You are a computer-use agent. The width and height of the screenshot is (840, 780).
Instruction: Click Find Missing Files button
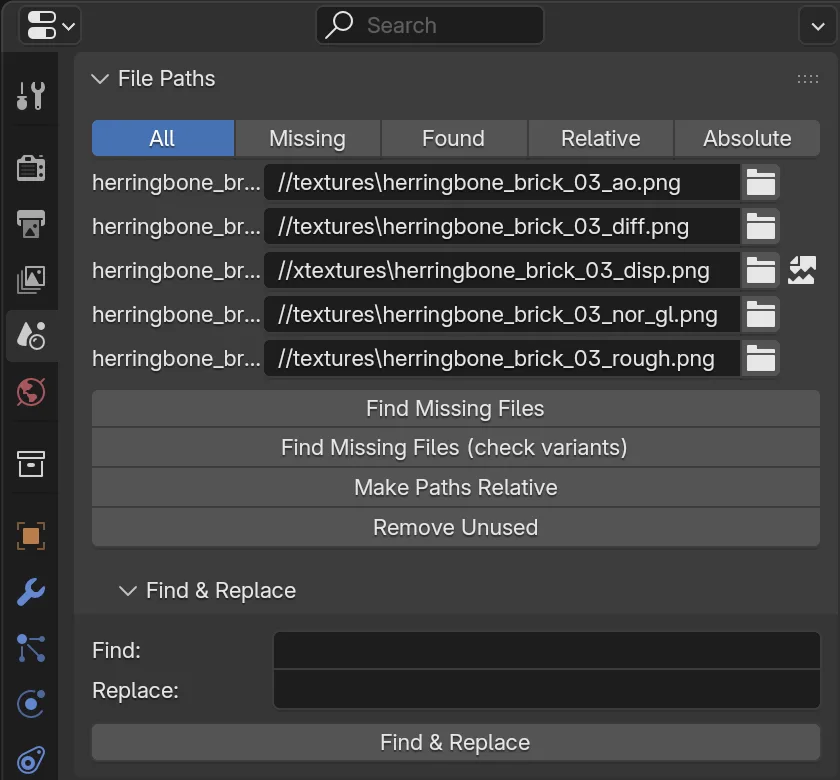[x=455, y=409]
